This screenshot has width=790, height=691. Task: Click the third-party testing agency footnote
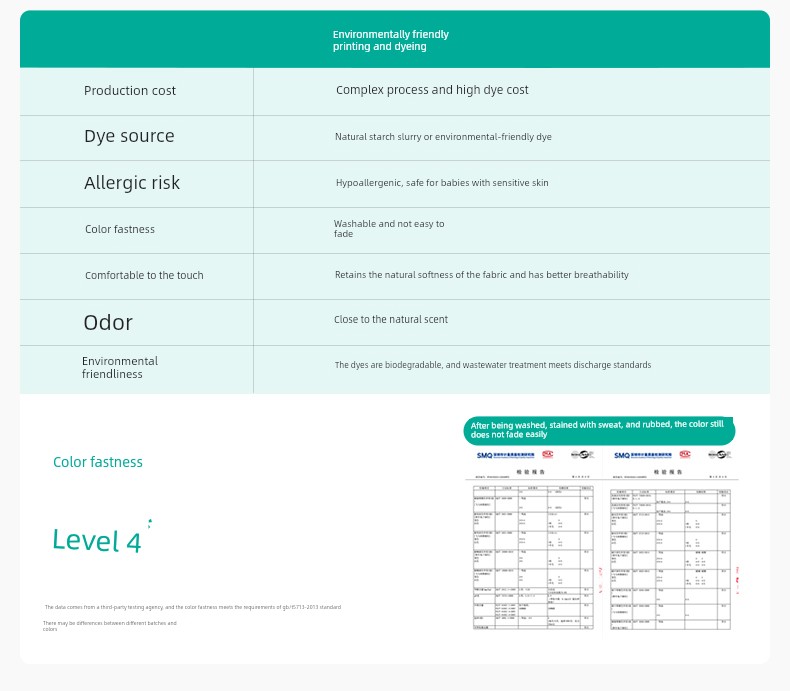193,607
